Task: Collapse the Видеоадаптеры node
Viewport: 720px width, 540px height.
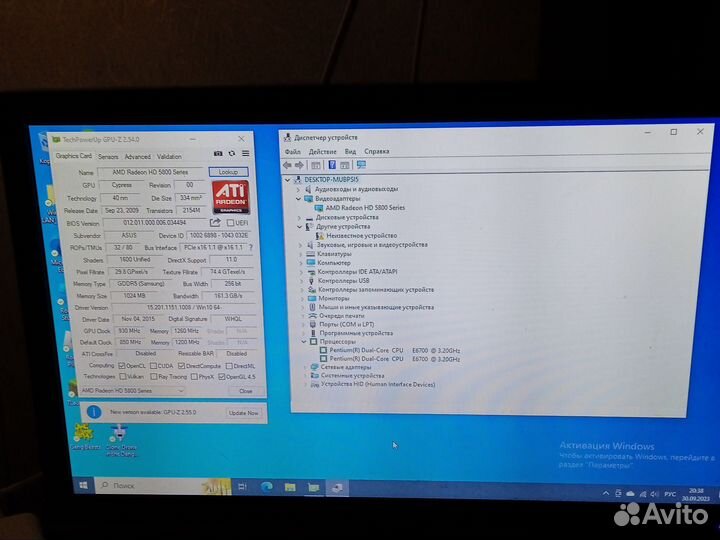Action: (298, 199)
